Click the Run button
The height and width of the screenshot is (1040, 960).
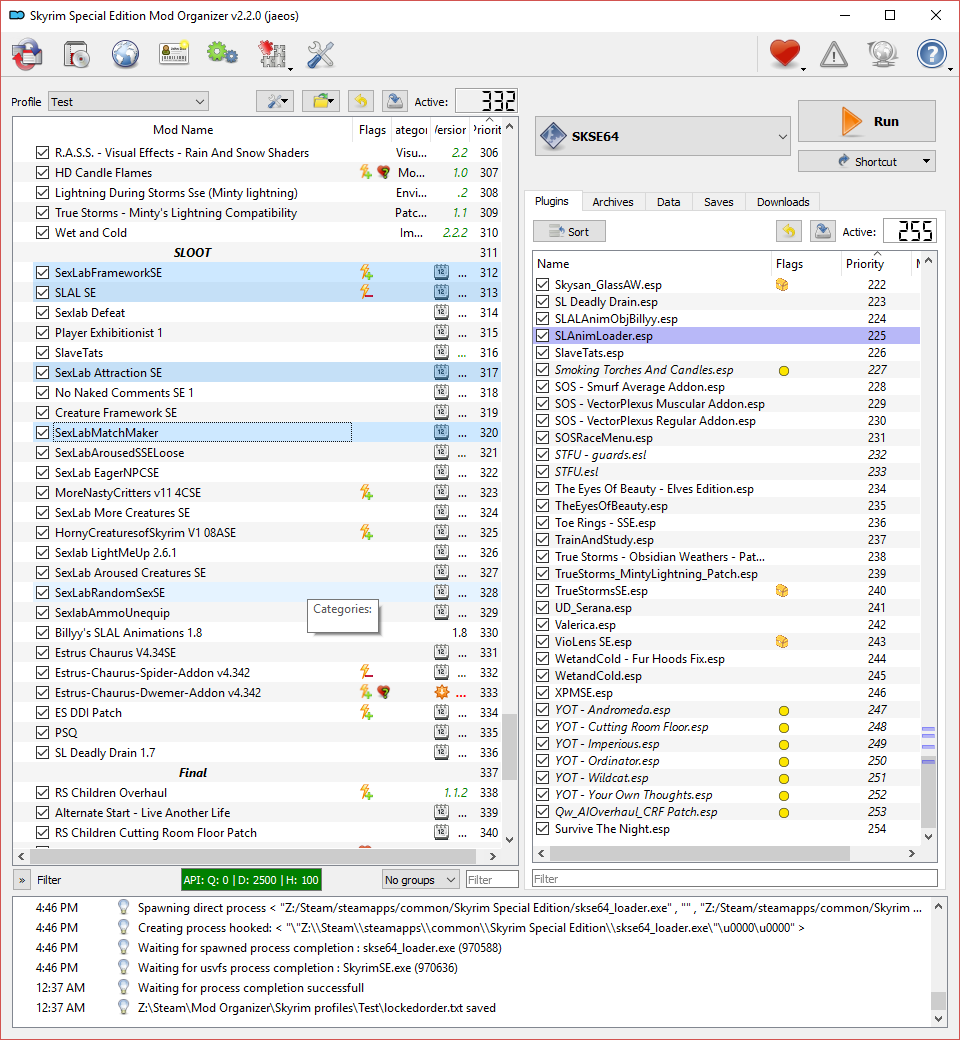tap(866, 121)
